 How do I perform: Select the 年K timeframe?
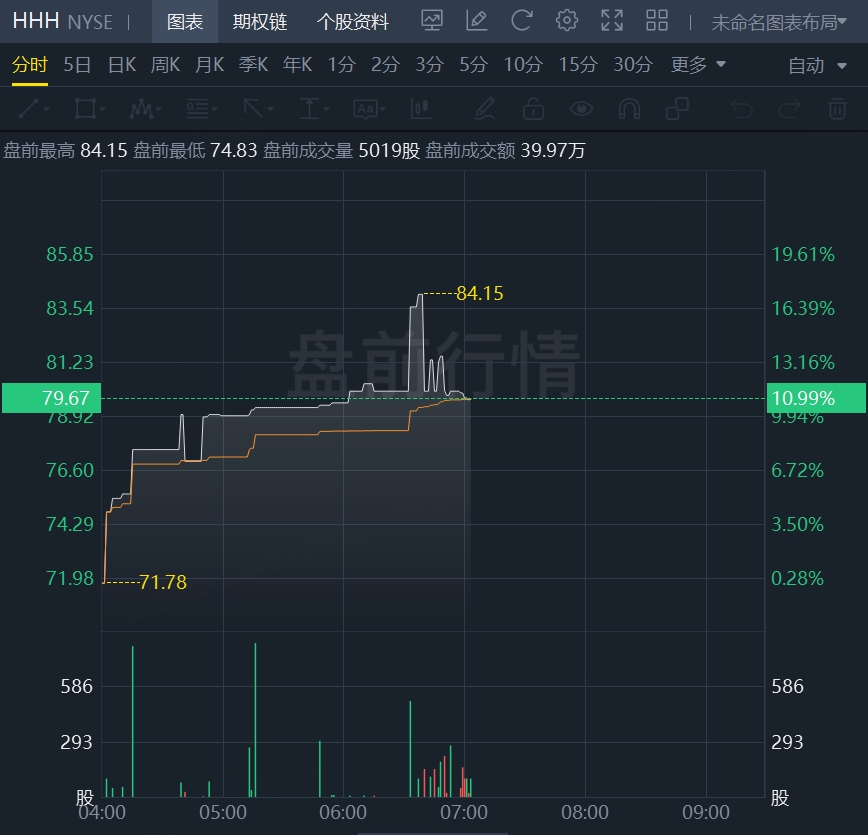coord(297,65)
